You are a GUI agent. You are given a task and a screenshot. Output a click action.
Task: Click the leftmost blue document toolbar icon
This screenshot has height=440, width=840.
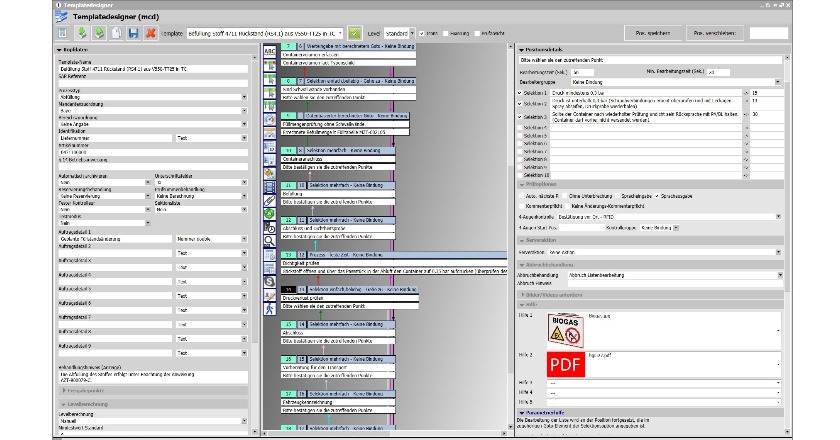pyautogui.click(x=63, y=33)
